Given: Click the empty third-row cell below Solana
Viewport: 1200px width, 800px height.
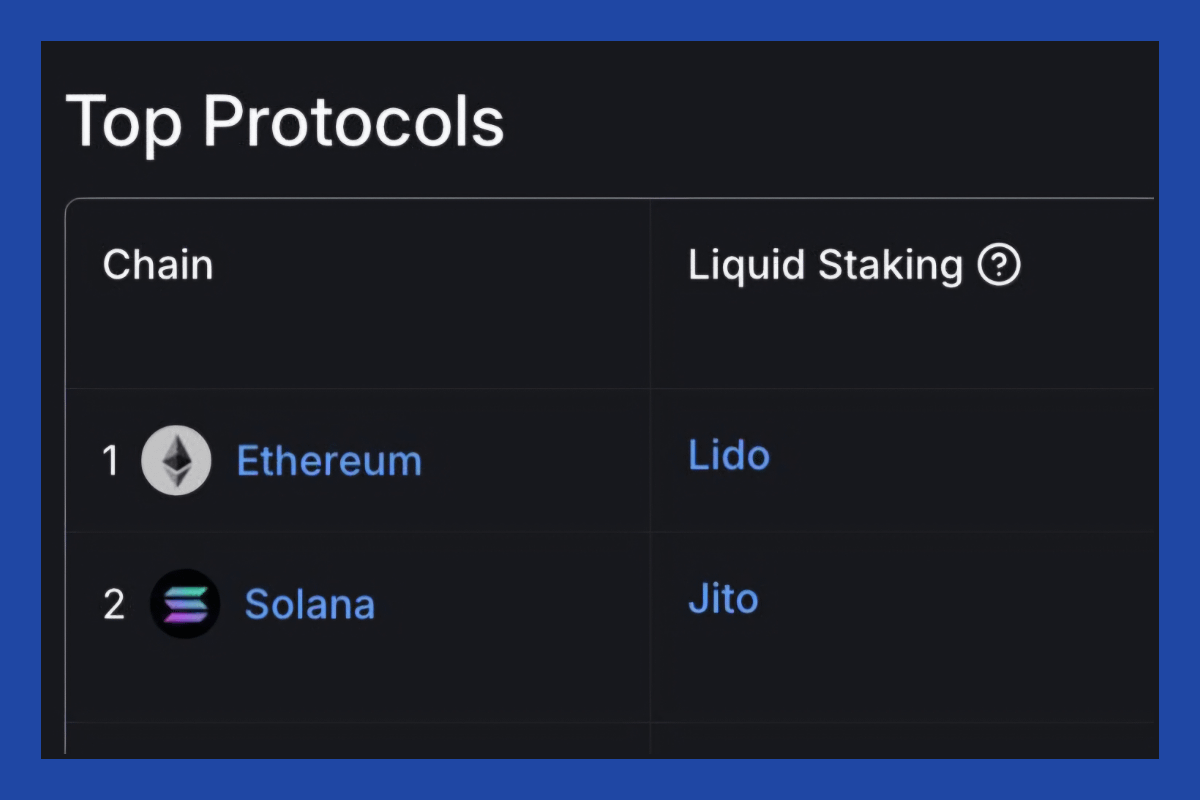Looking at the screenshot, I should (358, 738).
